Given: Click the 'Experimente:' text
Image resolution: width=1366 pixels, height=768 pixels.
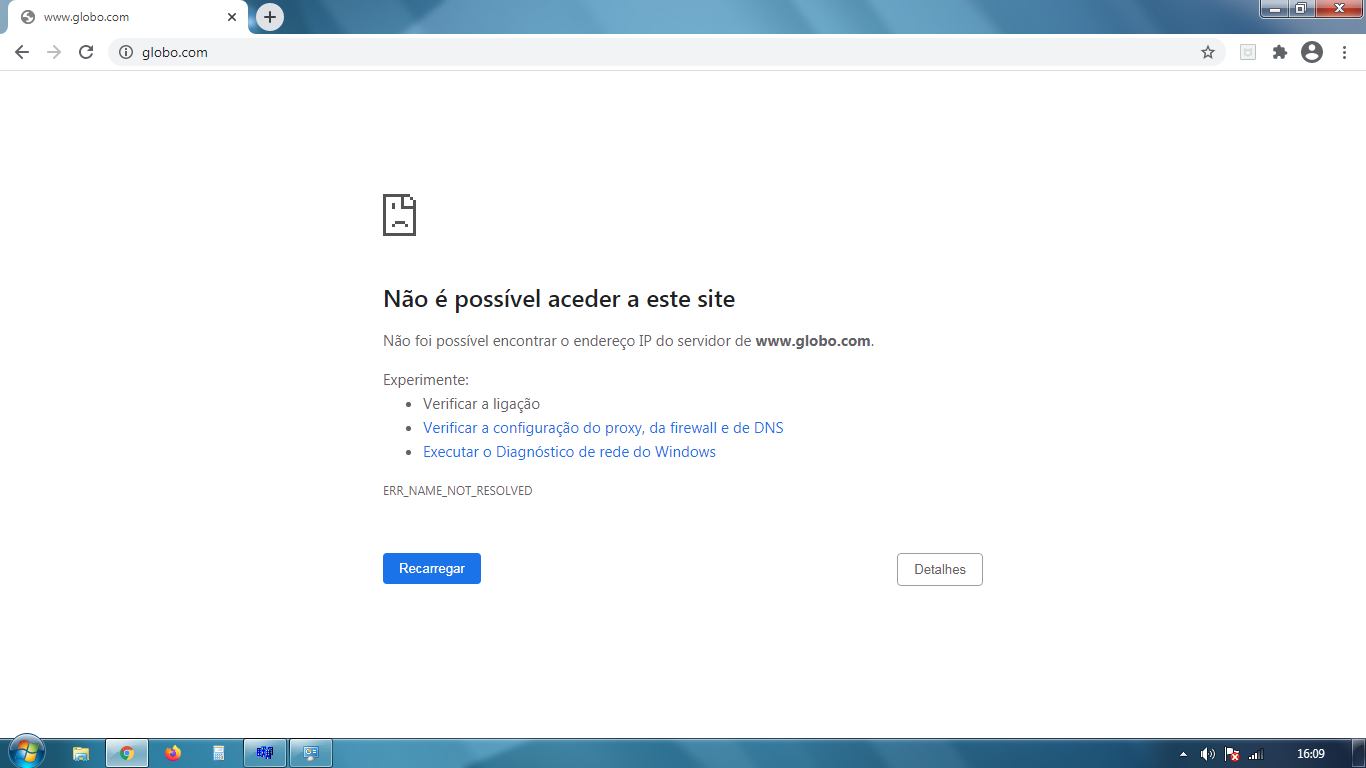Looking at the screenshot, I should 426,380.
